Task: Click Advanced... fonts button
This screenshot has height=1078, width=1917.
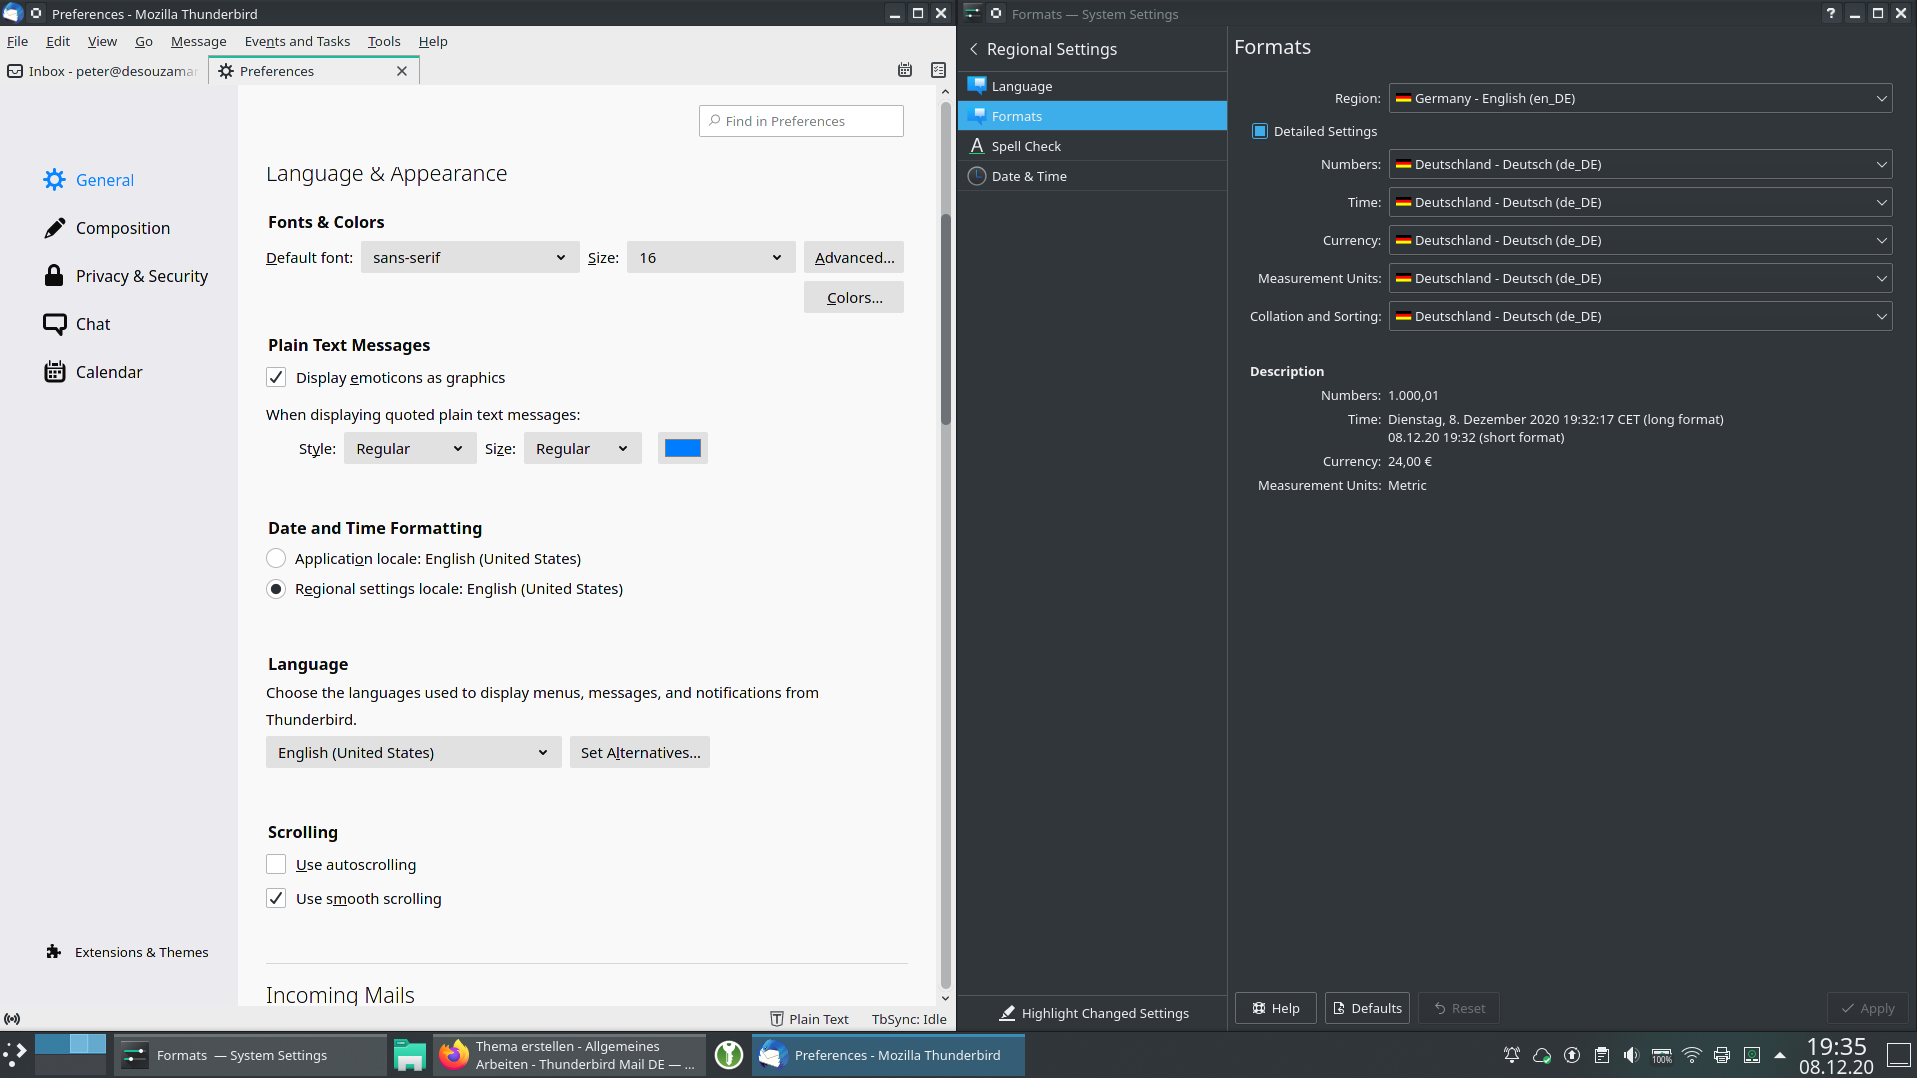Action: tap(854, 257)
